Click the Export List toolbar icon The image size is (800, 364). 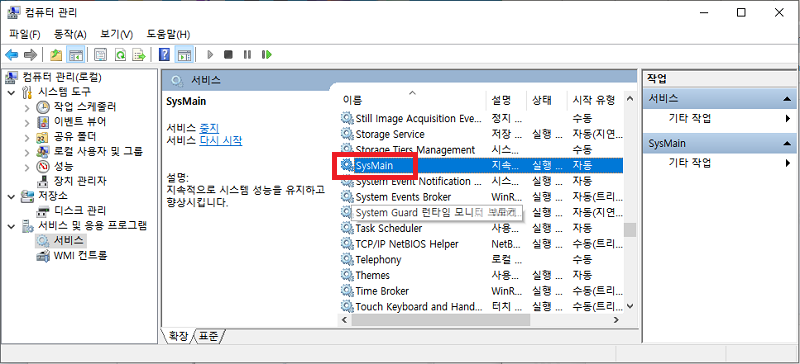139,55
